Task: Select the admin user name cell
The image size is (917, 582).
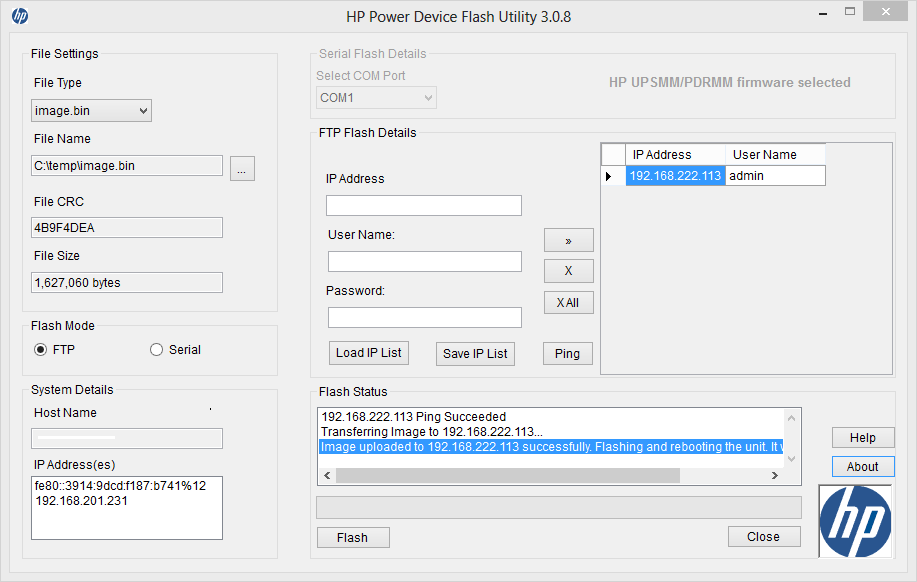Action: point(775,176)
